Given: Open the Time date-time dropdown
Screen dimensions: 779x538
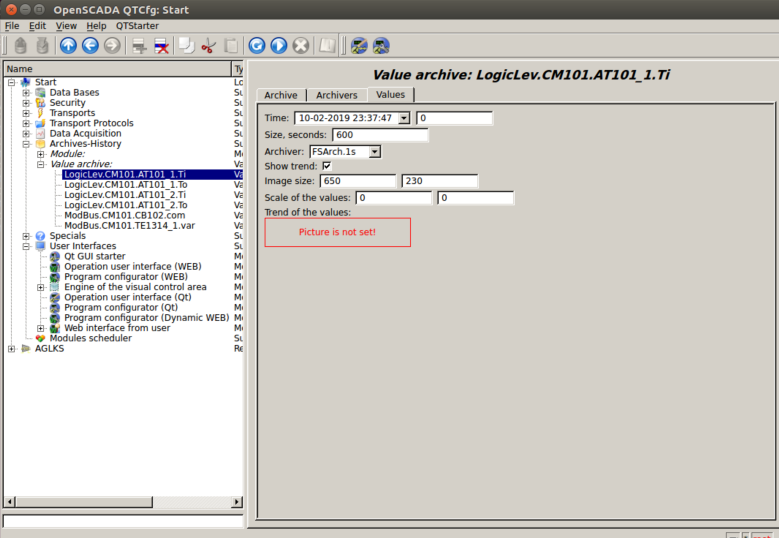Looking at the screenshot, I should 403,118.
